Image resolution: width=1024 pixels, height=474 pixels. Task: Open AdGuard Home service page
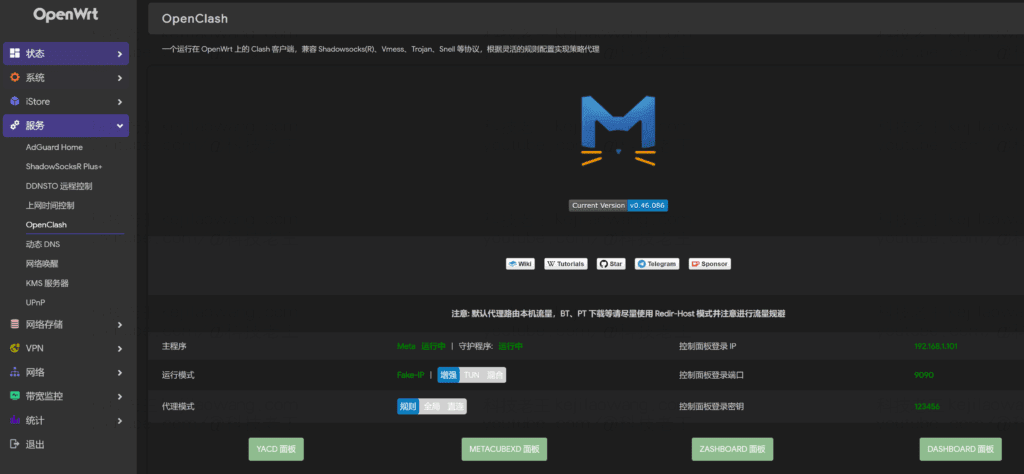pyautogui.click(x=54, y=148)
